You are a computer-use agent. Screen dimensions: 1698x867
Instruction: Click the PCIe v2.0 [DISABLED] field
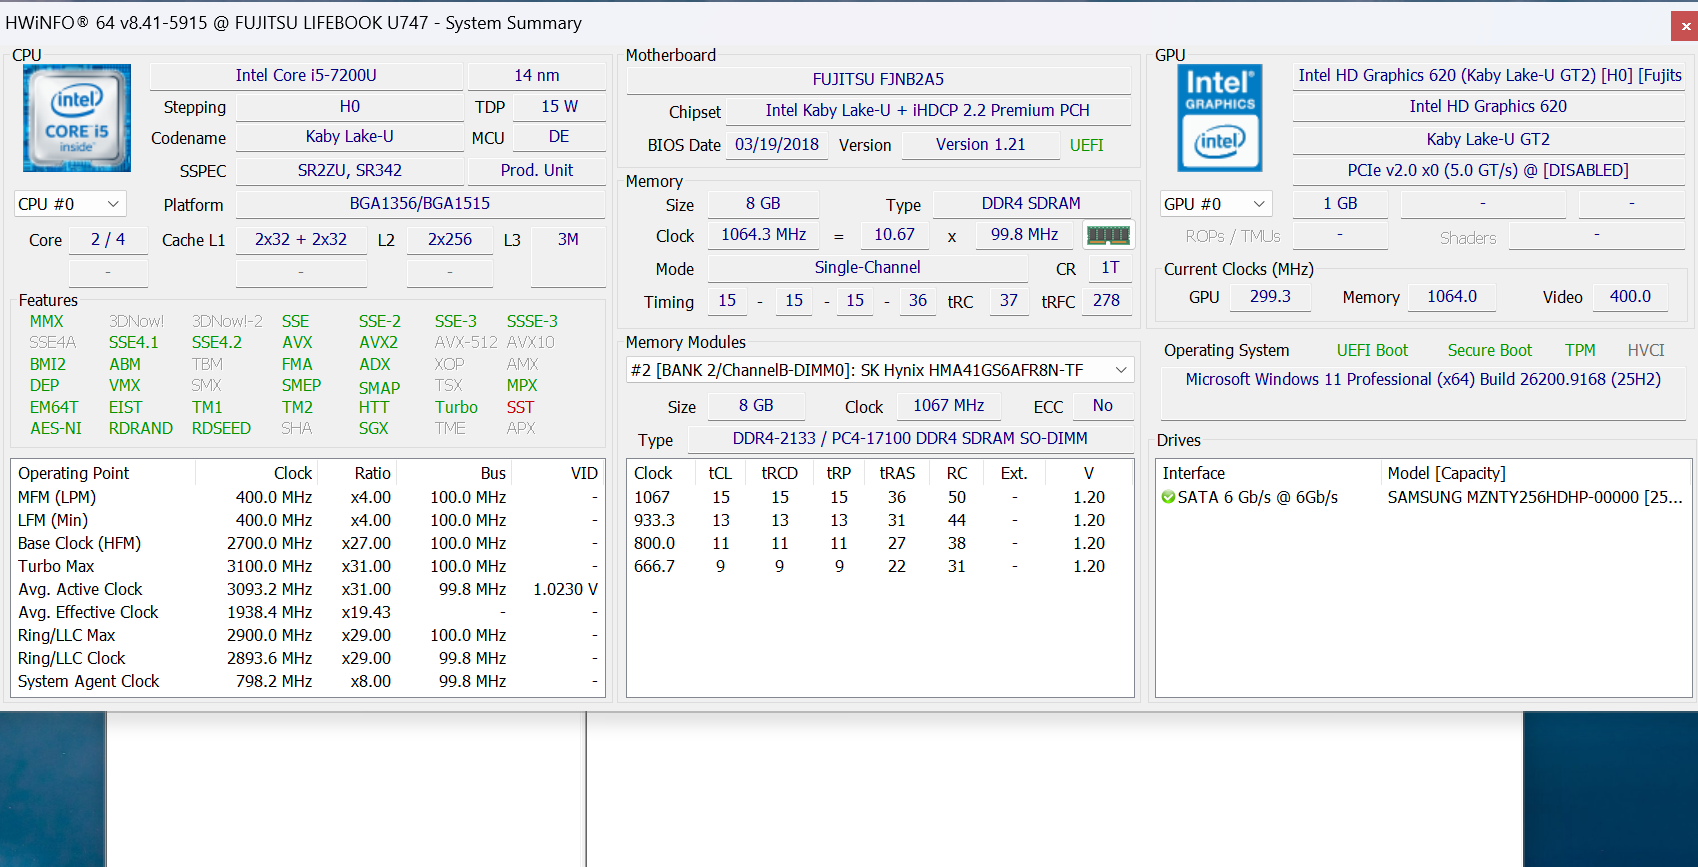point(1488,170)
